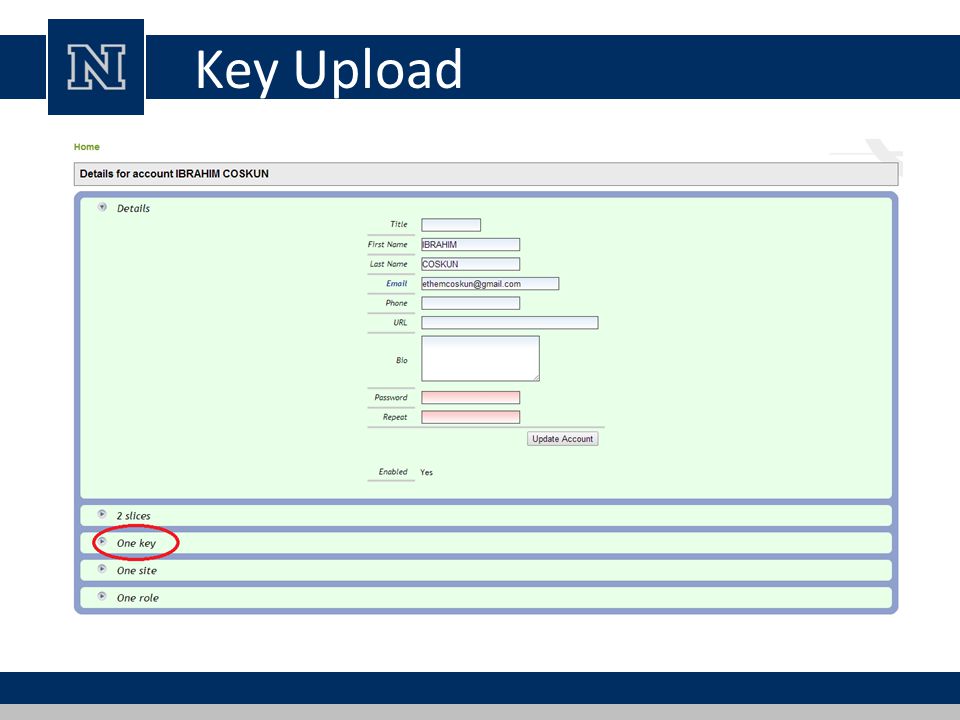Click the 'First Name' label

387,244
